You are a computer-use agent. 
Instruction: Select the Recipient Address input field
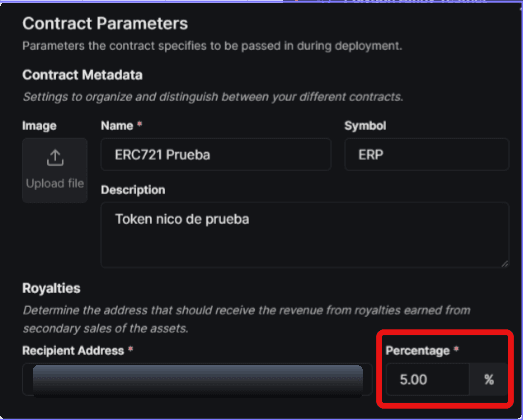pyautogui.click(x=197, y=380)
